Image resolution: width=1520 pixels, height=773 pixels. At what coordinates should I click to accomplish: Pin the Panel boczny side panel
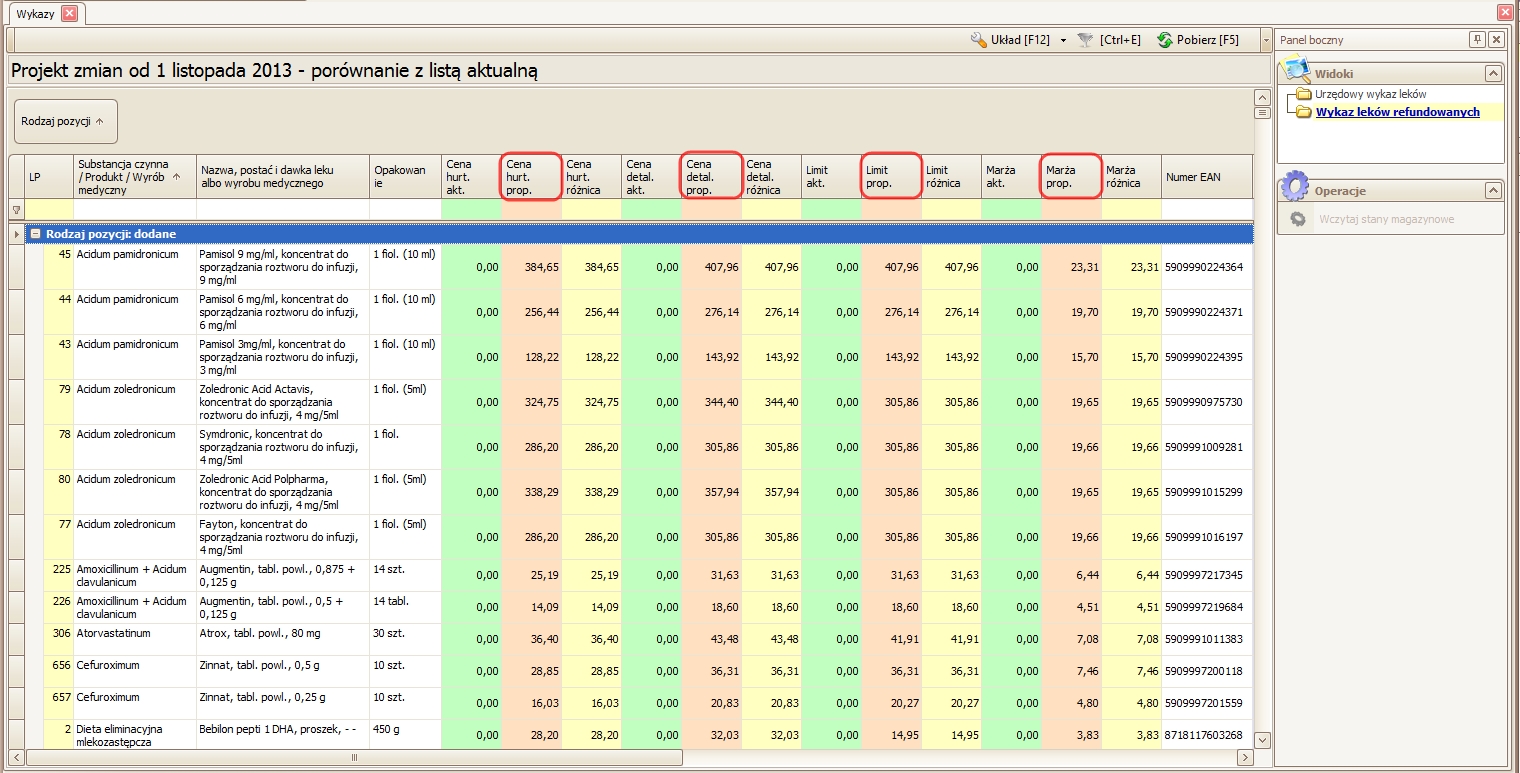(1477, 40)
